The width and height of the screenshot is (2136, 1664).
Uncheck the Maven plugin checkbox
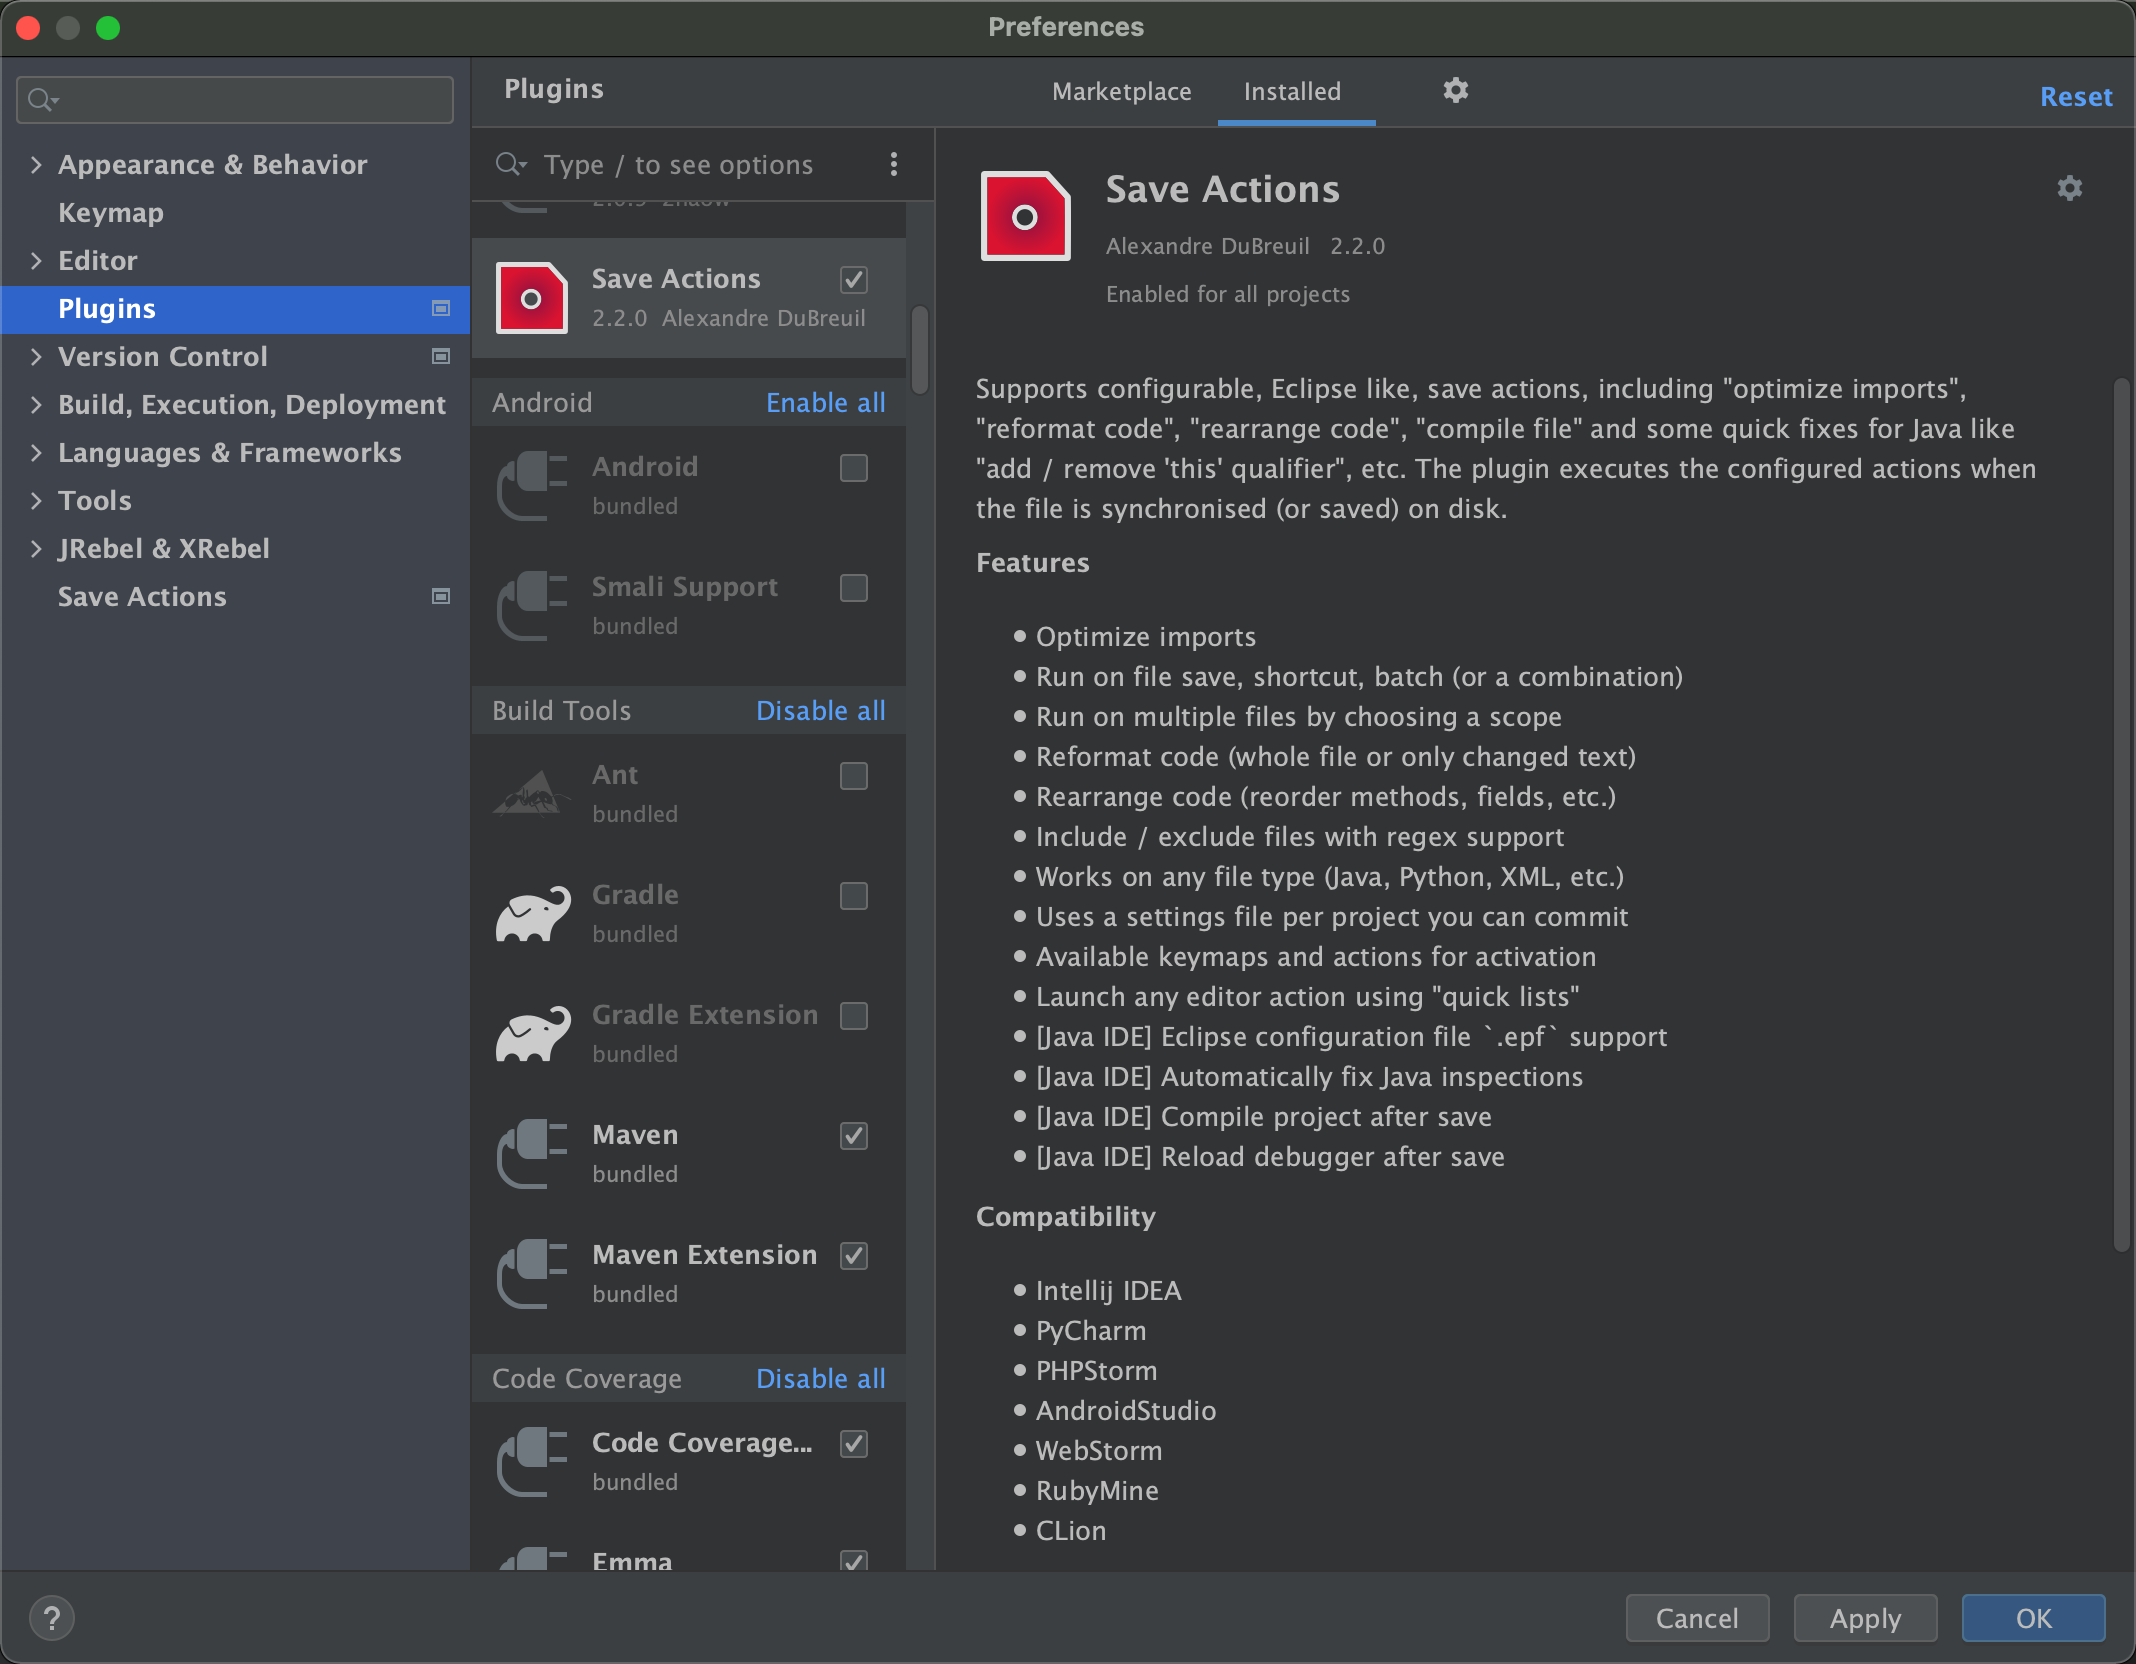(x=854, y=1136)
